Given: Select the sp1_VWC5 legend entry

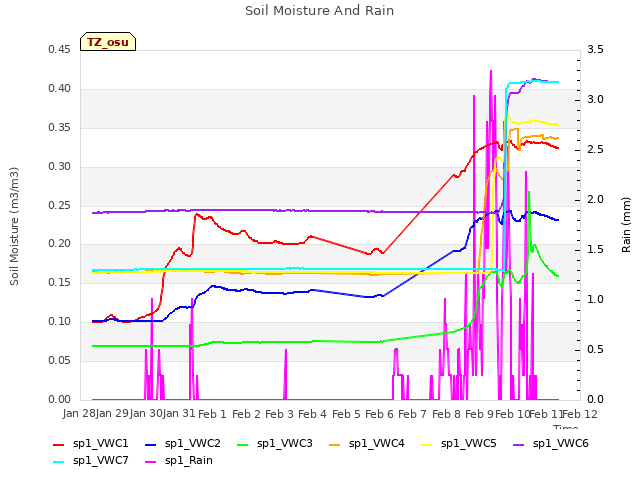Looking at the screenshot, I should point(459,444).
